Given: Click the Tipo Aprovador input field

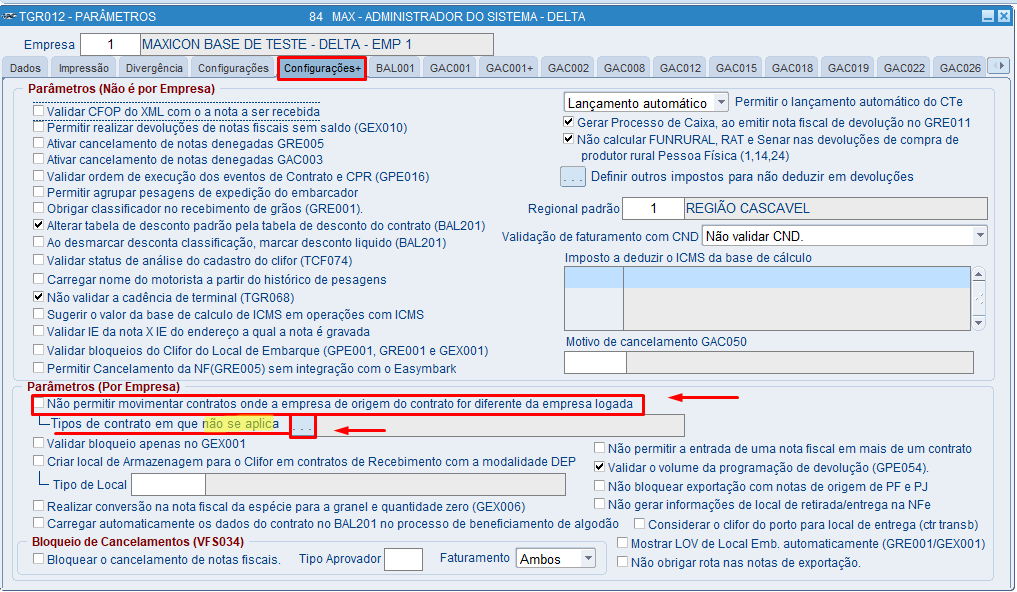Looking at the screenshot, I should [403, 559].
